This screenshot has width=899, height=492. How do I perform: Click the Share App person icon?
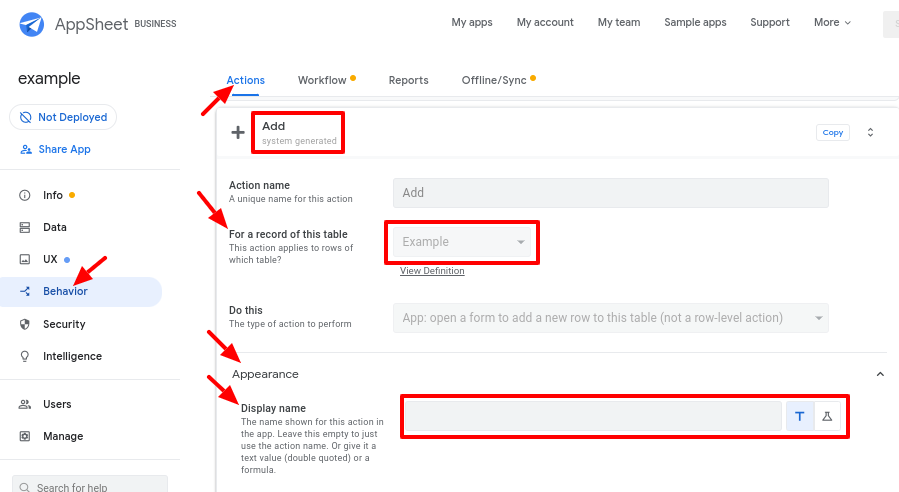pos(26,150)
